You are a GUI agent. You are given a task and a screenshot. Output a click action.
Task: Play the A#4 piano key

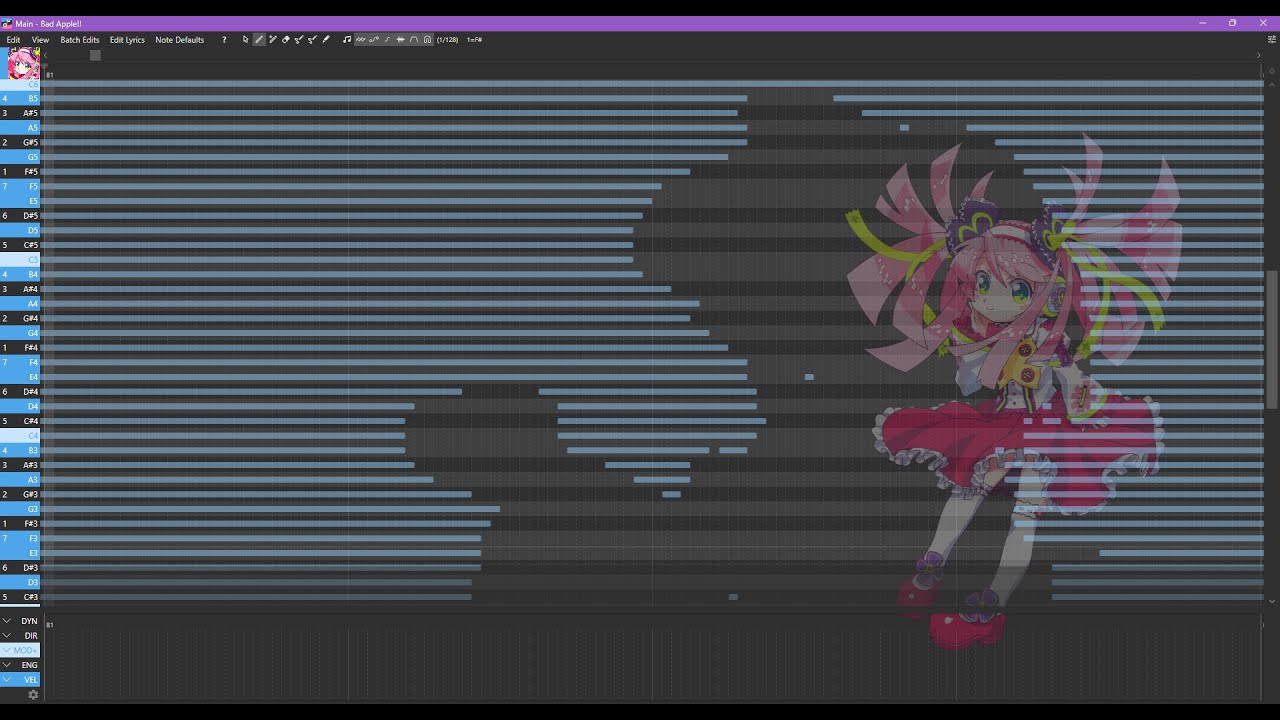point(20,289)
